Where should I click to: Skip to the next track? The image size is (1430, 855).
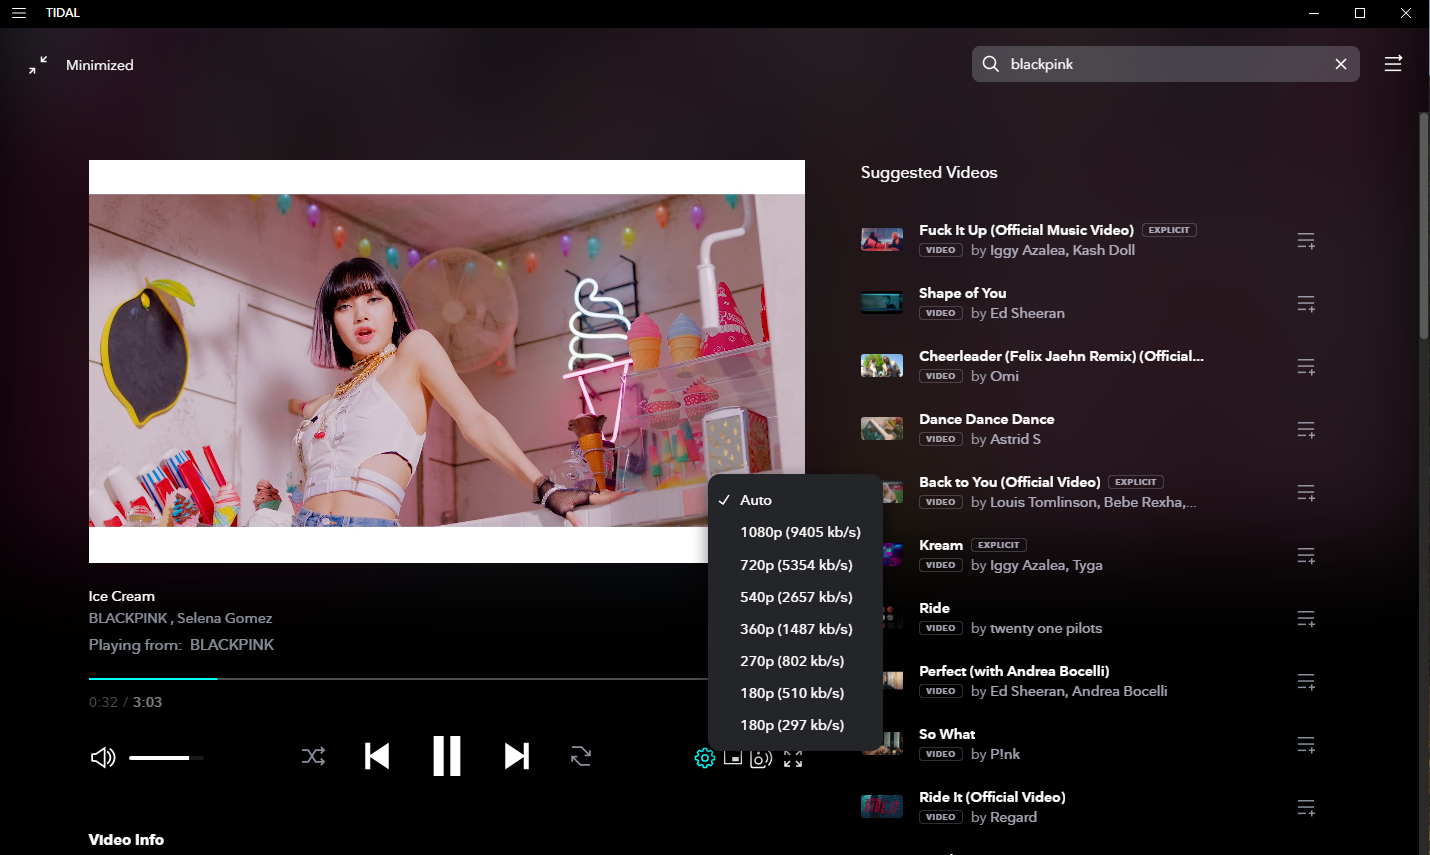point(517,757)
